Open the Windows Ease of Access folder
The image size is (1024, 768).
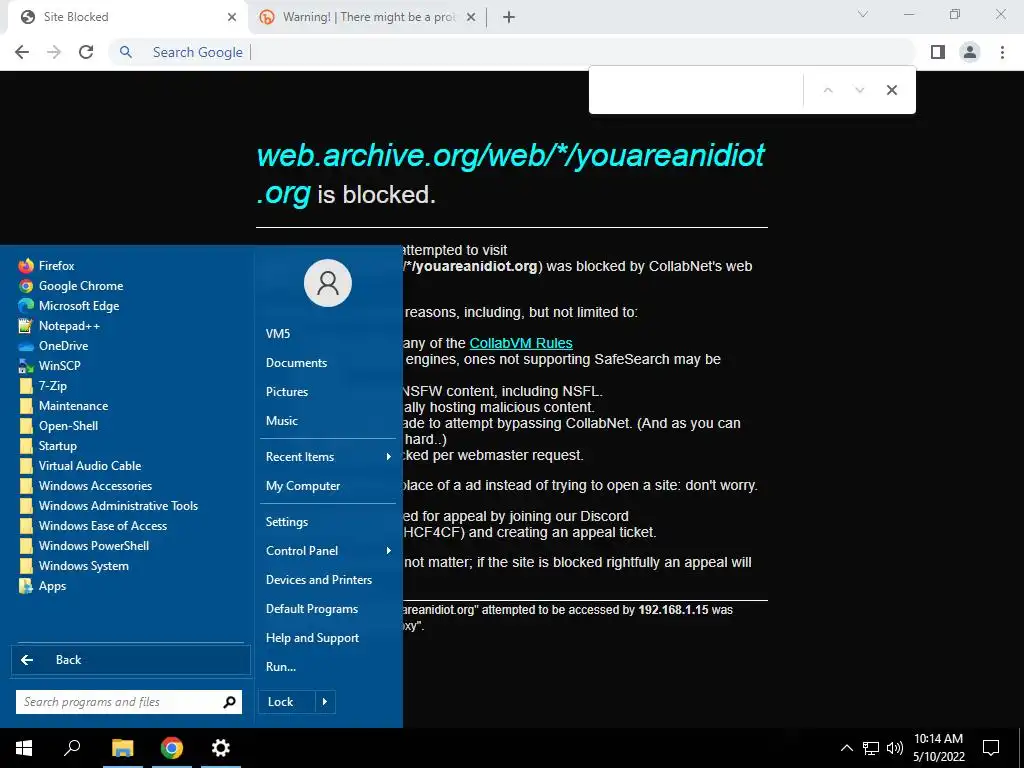tap(103, 526)
